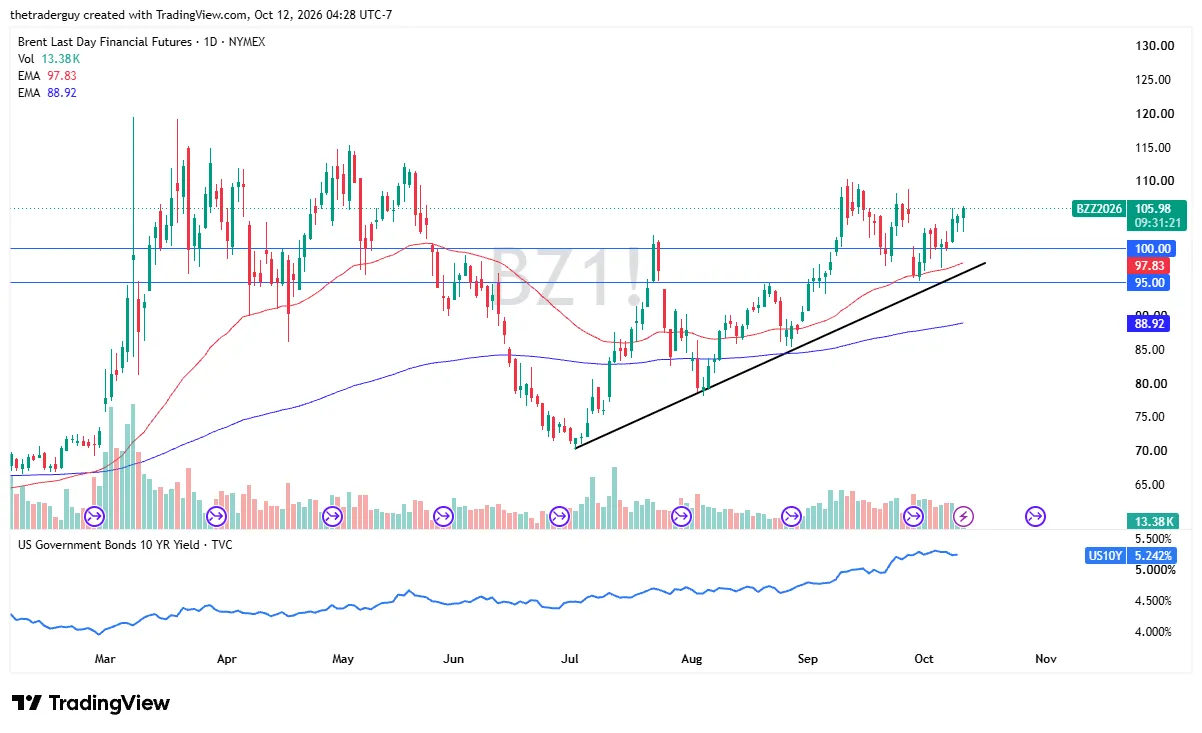Select the BZZ2026 symbol tag
Image resolution: width=1202 pixels, height=733 pixels.
tap(1098, 209)
